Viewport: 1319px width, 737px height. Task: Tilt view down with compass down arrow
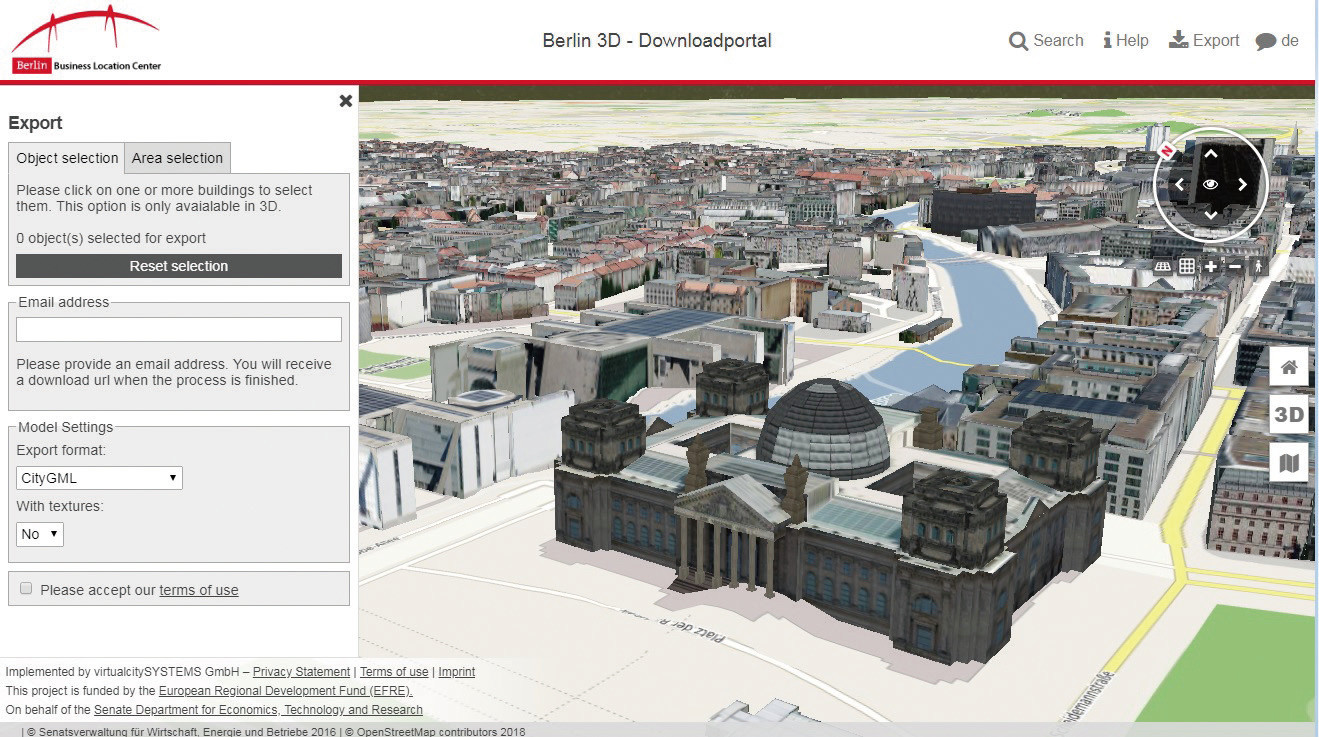(x=1210, y=215)
